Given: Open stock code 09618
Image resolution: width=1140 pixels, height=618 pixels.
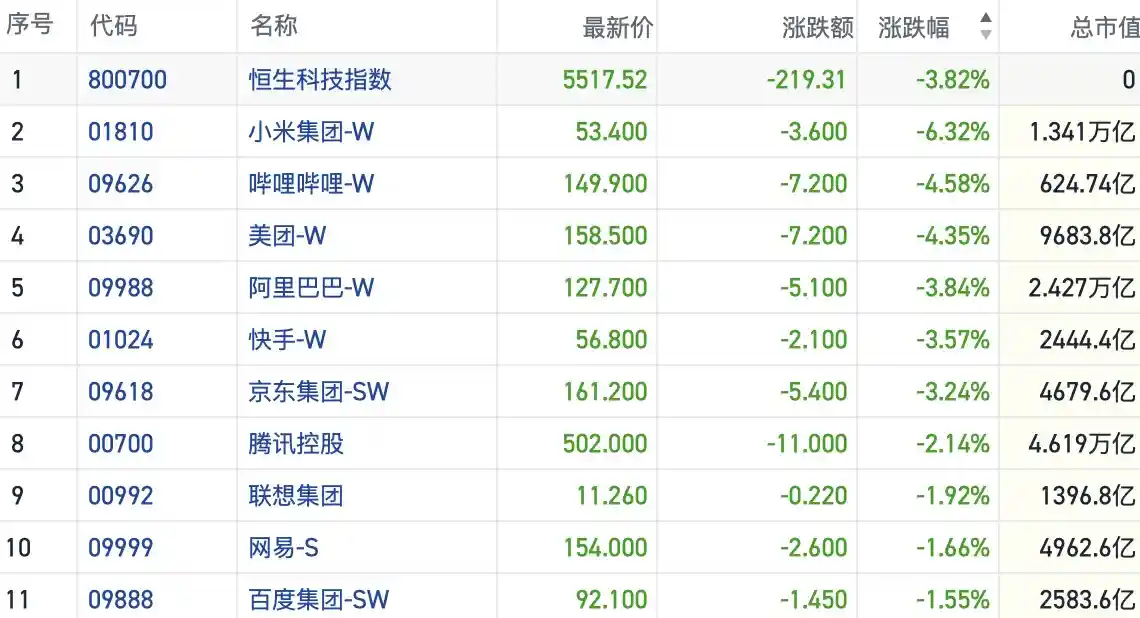Looking at the screenshot, I should pyautogui.click(x=121, y=392).
